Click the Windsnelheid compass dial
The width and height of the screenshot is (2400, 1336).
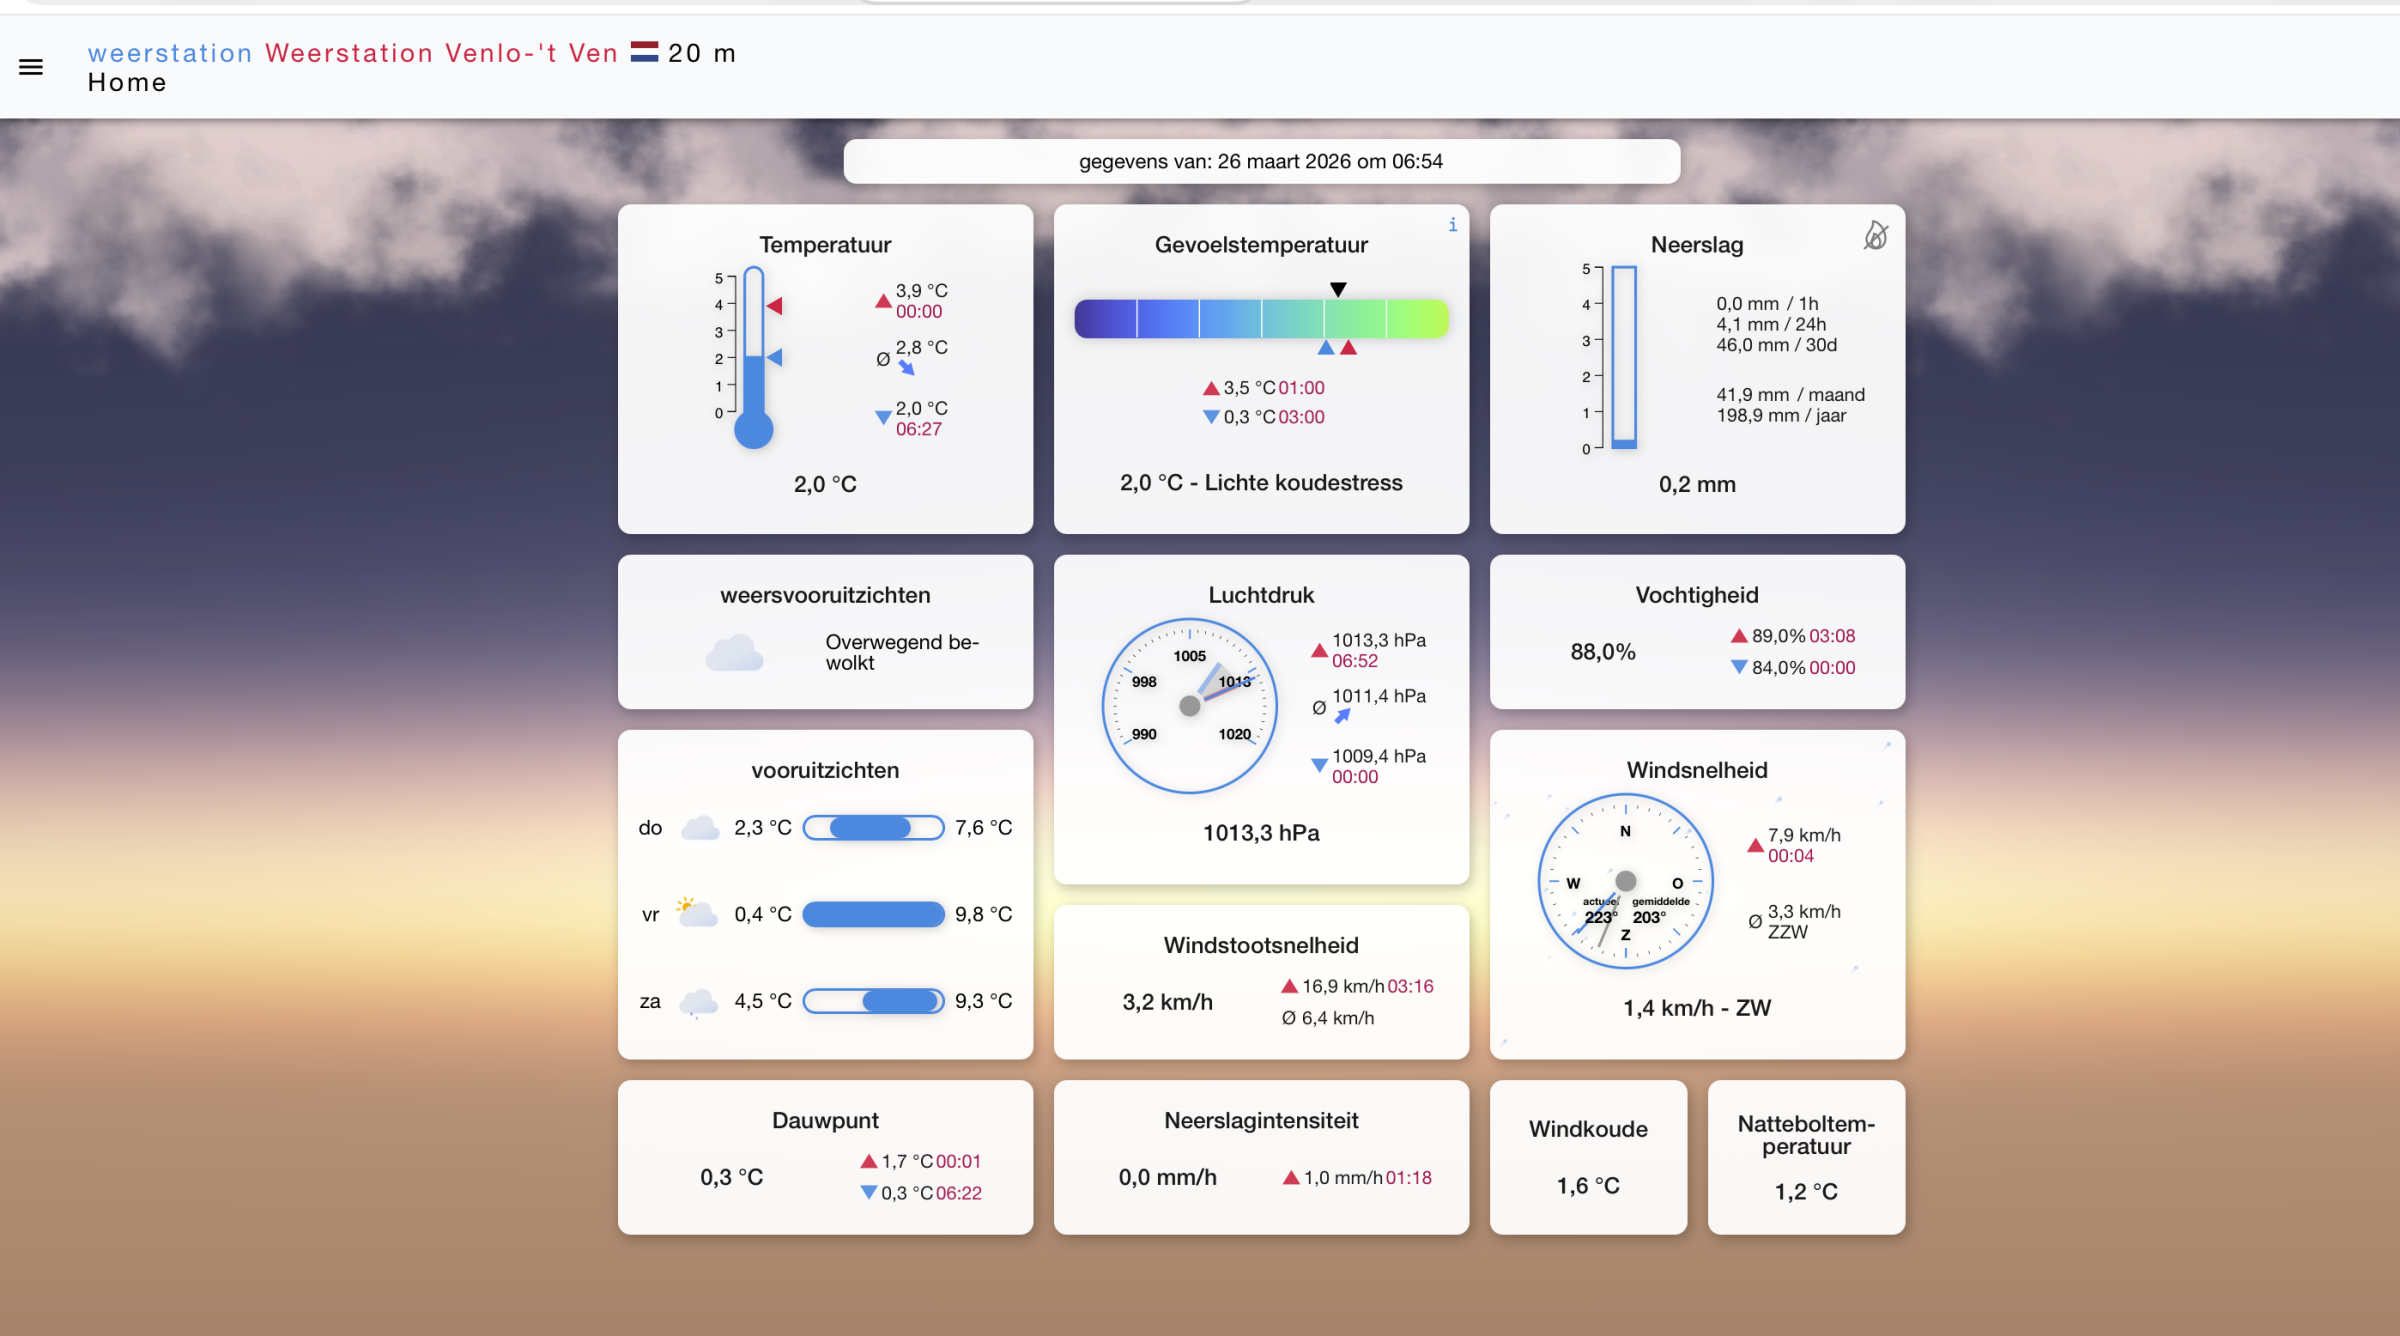coord(1625,881)
